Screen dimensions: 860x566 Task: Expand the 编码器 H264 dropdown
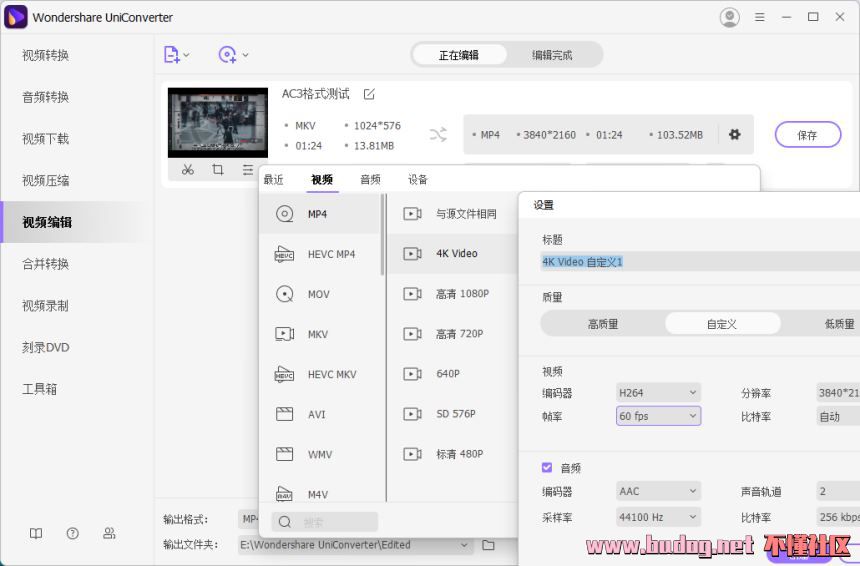[x=658, y=393]
